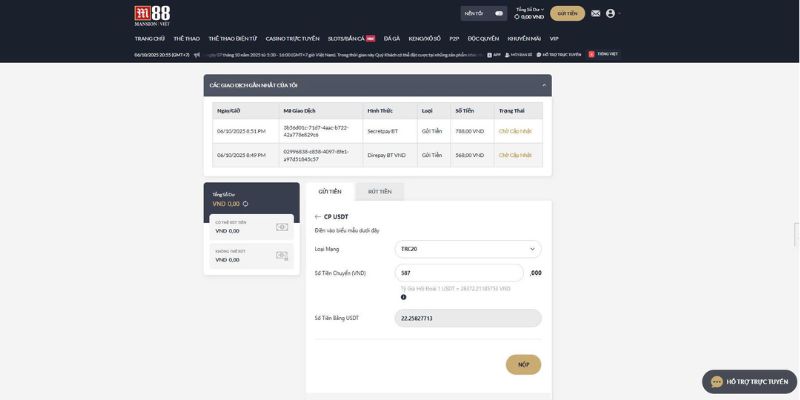This screenshot has height=400, width=800.
Task: Open the mail inbox envelope icon
Action: point(596,14)
